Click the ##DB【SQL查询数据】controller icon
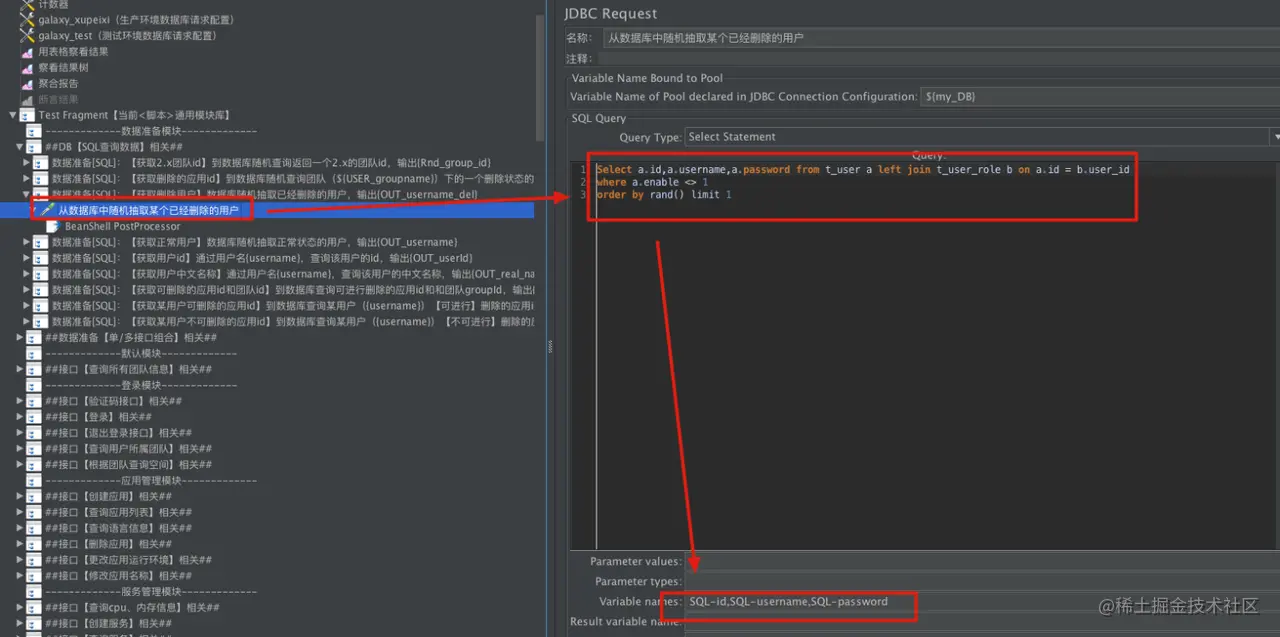 click(x=34, y=147)
